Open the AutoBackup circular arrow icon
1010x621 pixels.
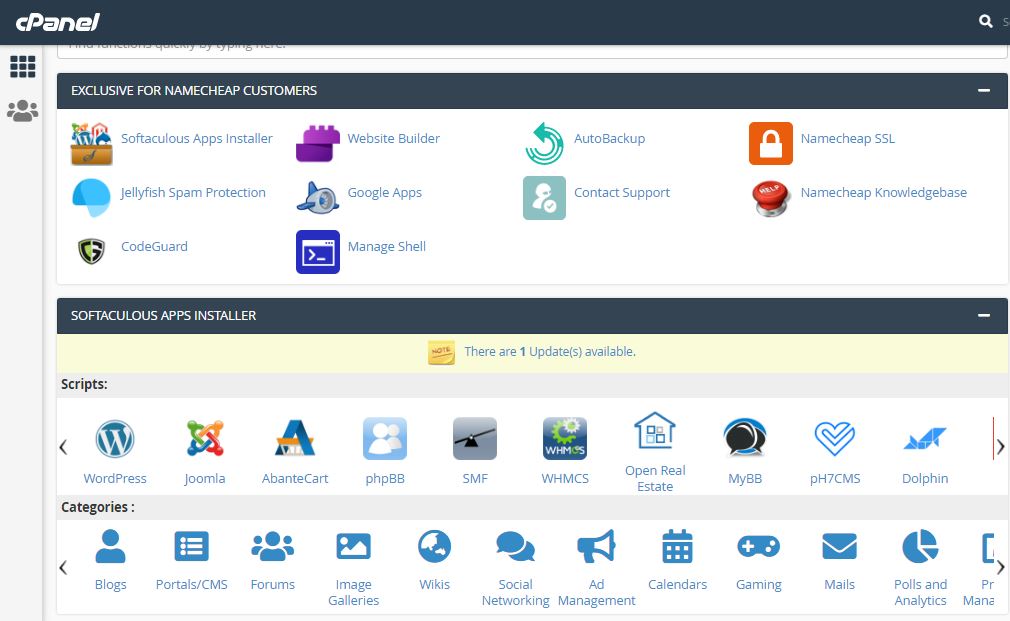544,144
